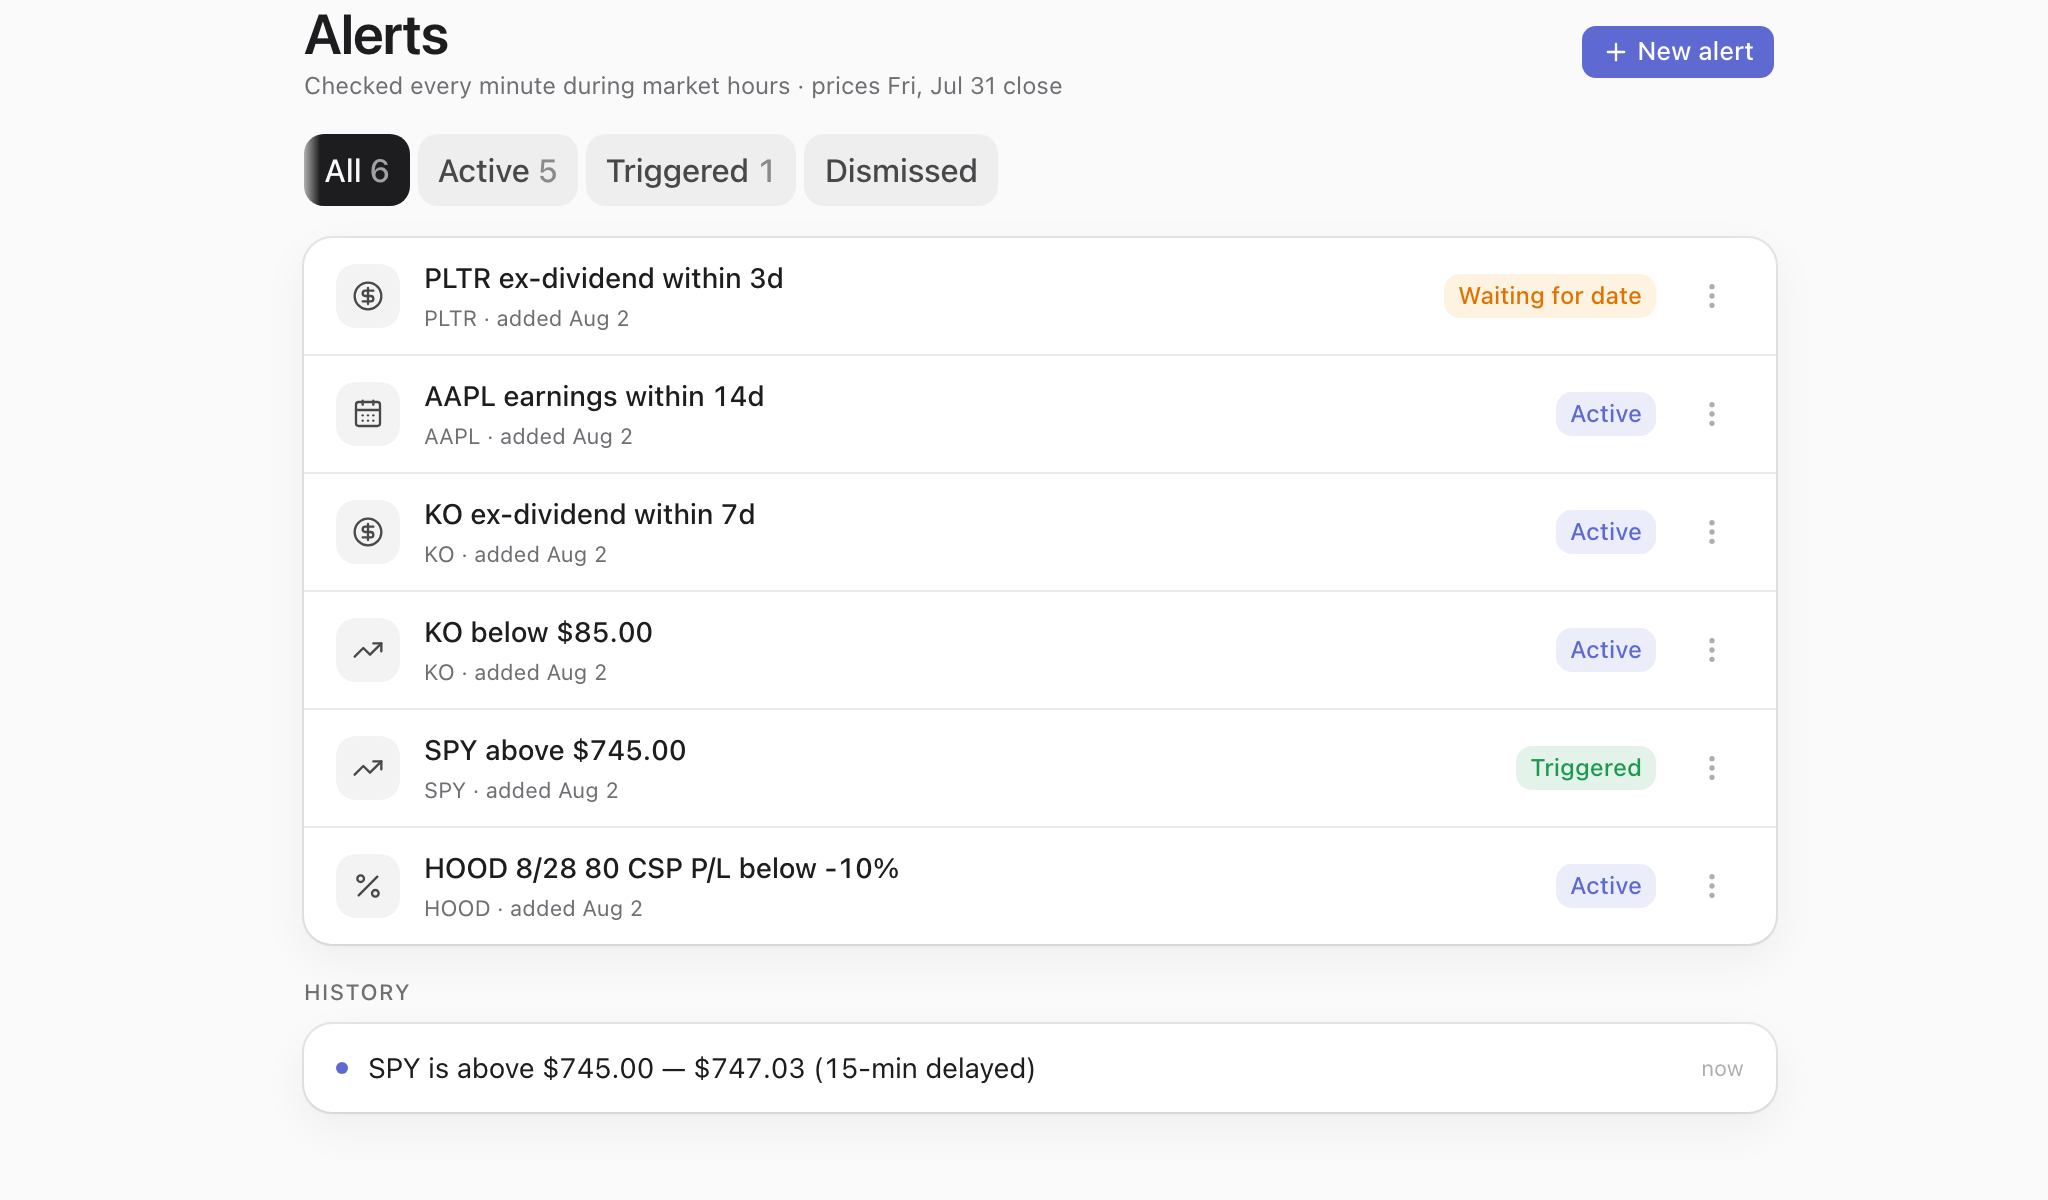Create a New alert
The image size is (2048, 1200).
tap(1678, 52)
